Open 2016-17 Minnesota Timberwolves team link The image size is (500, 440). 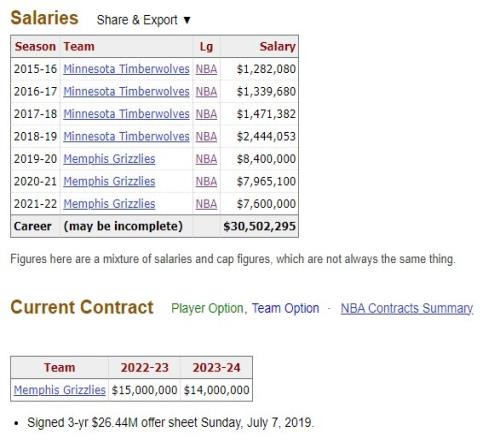pyautogui.click(x=126, y=91)
